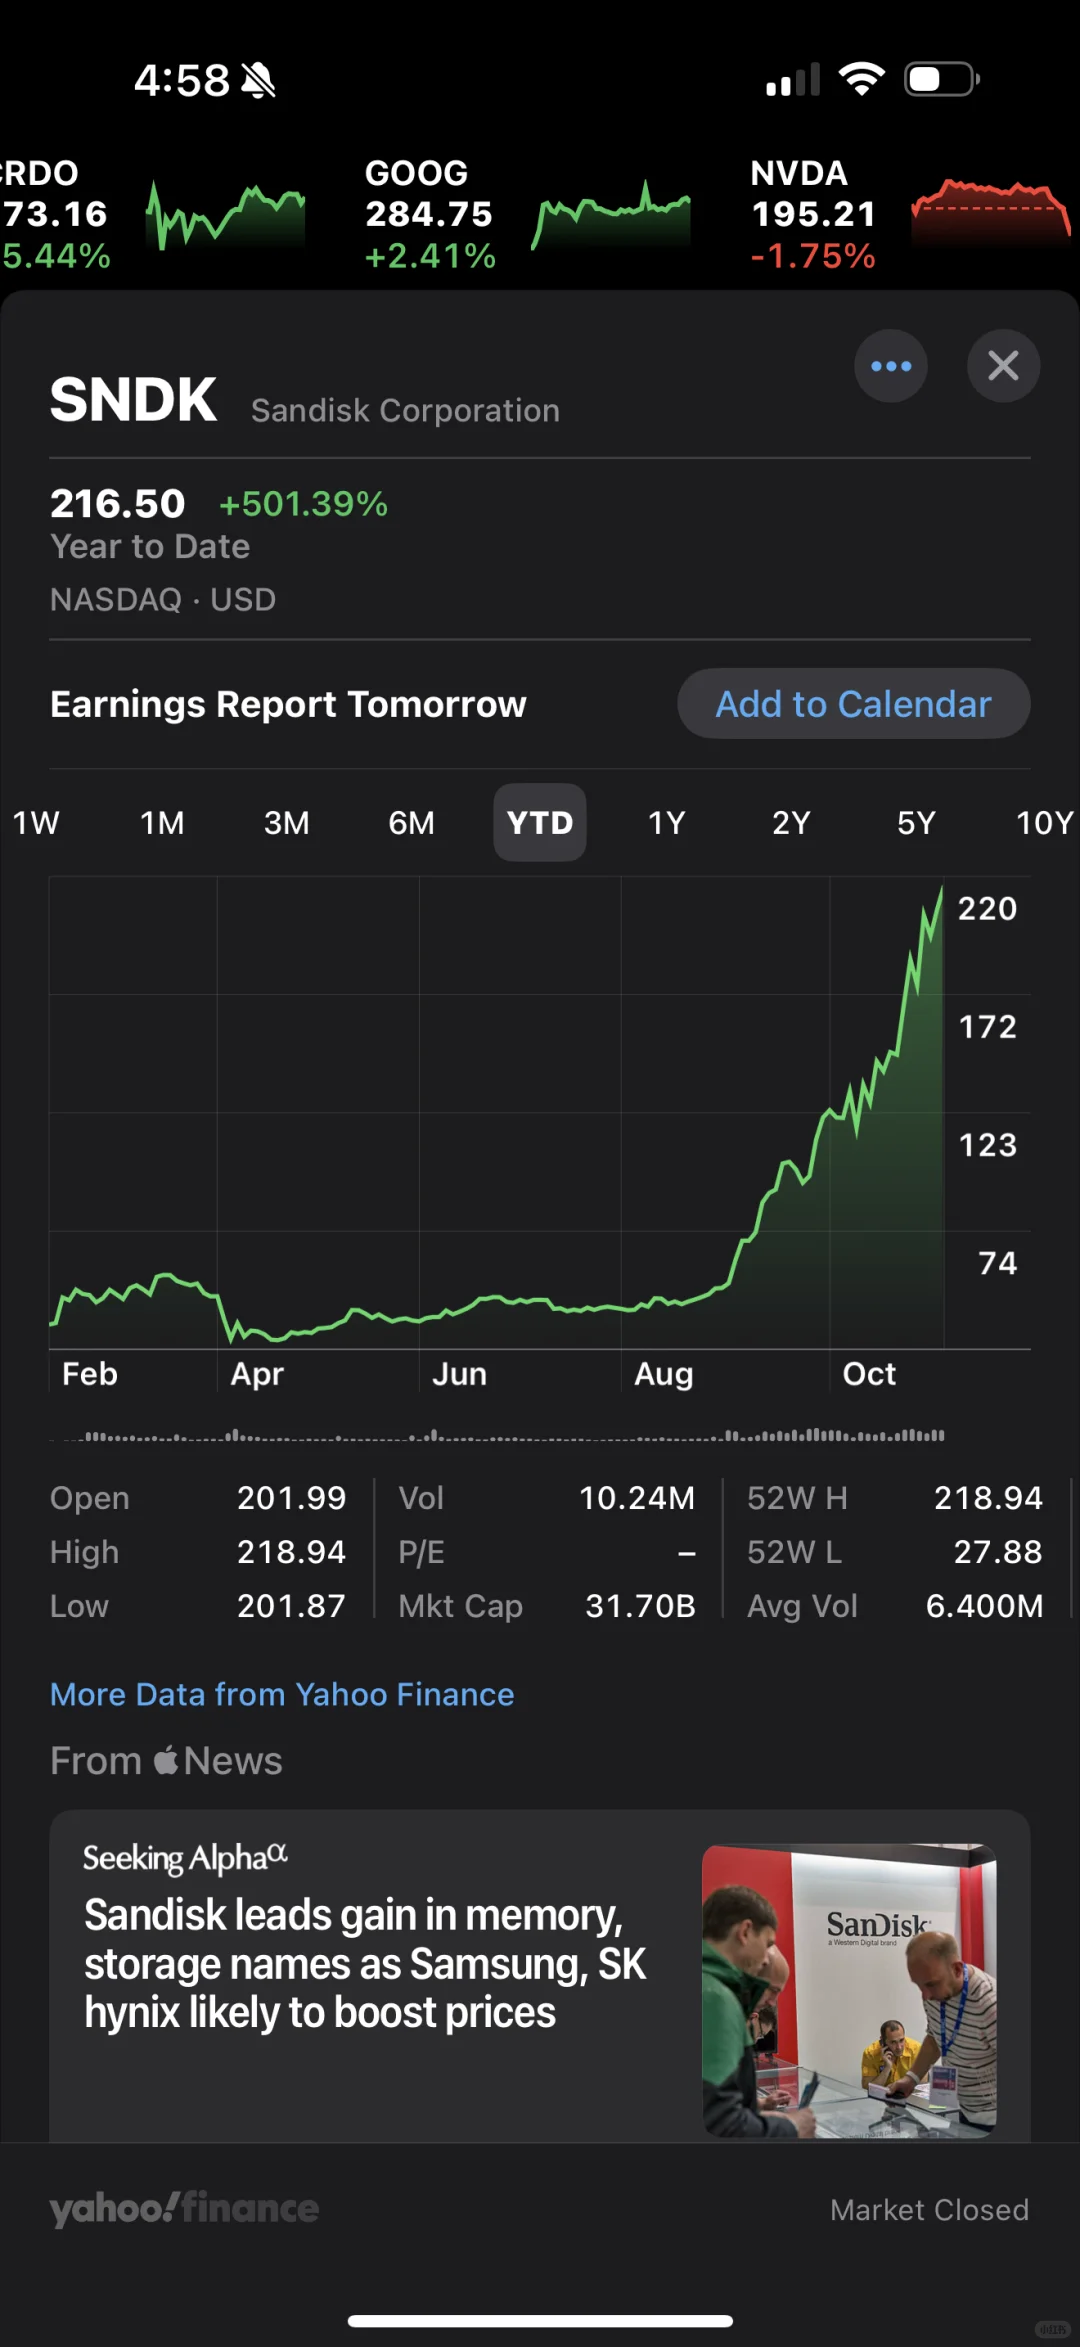
Task: Tap the cellular signal bars icon
Action: [793, 79]
